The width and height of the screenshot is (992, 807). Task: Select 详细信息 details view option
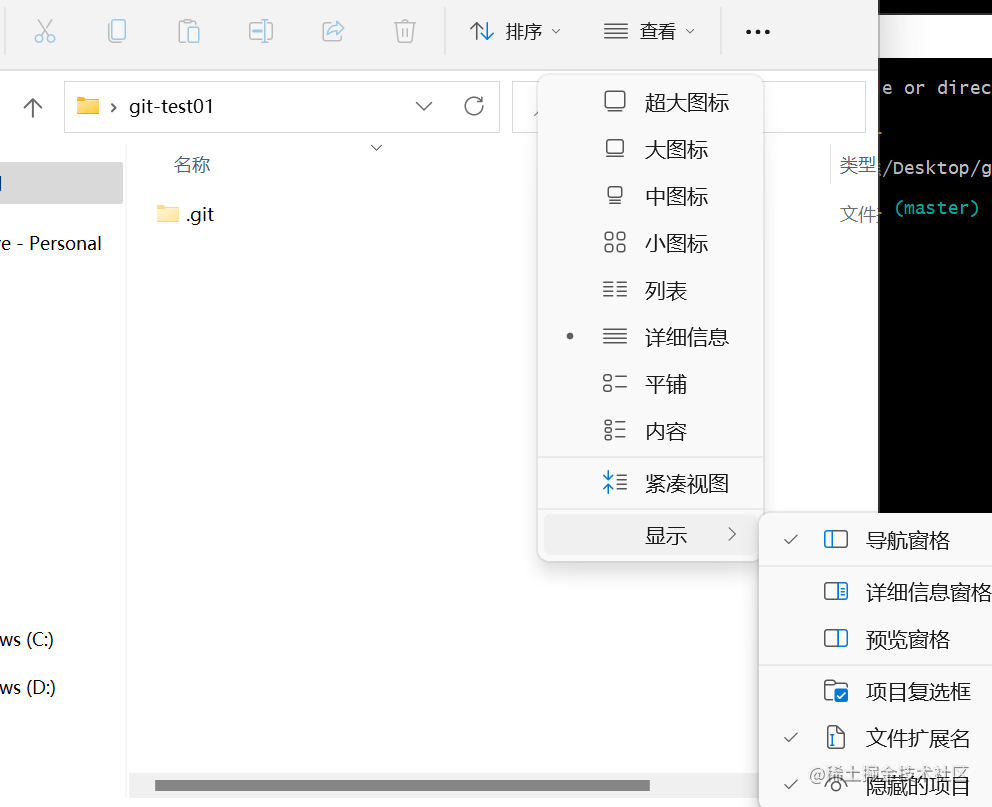point(650,338)
